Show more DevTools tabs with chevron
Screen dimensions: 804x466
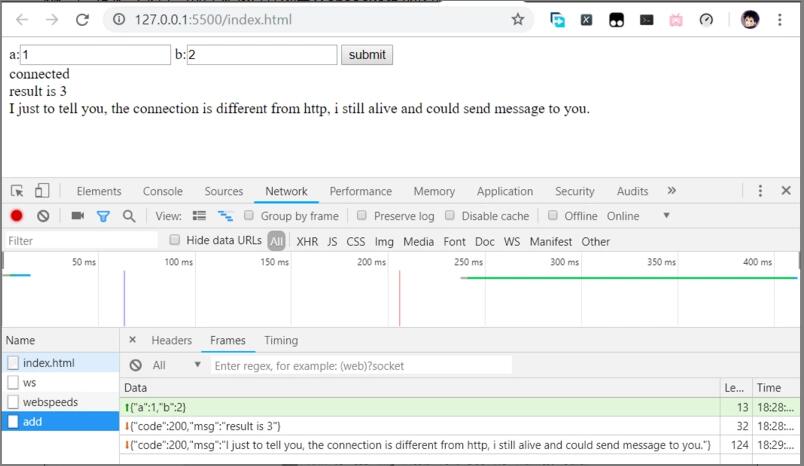click(x=671, y=191)
